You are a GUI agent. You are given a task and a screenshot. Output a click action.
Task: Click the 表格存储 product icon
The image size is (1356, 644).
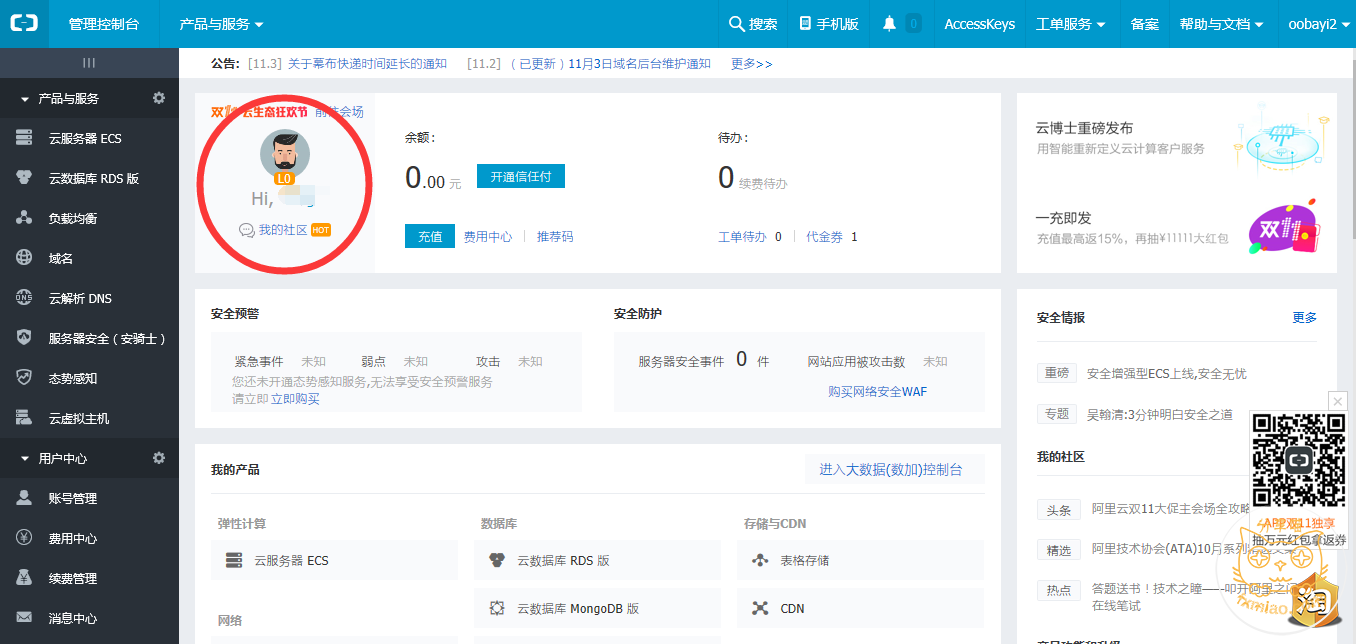click(x=760, y=560)
